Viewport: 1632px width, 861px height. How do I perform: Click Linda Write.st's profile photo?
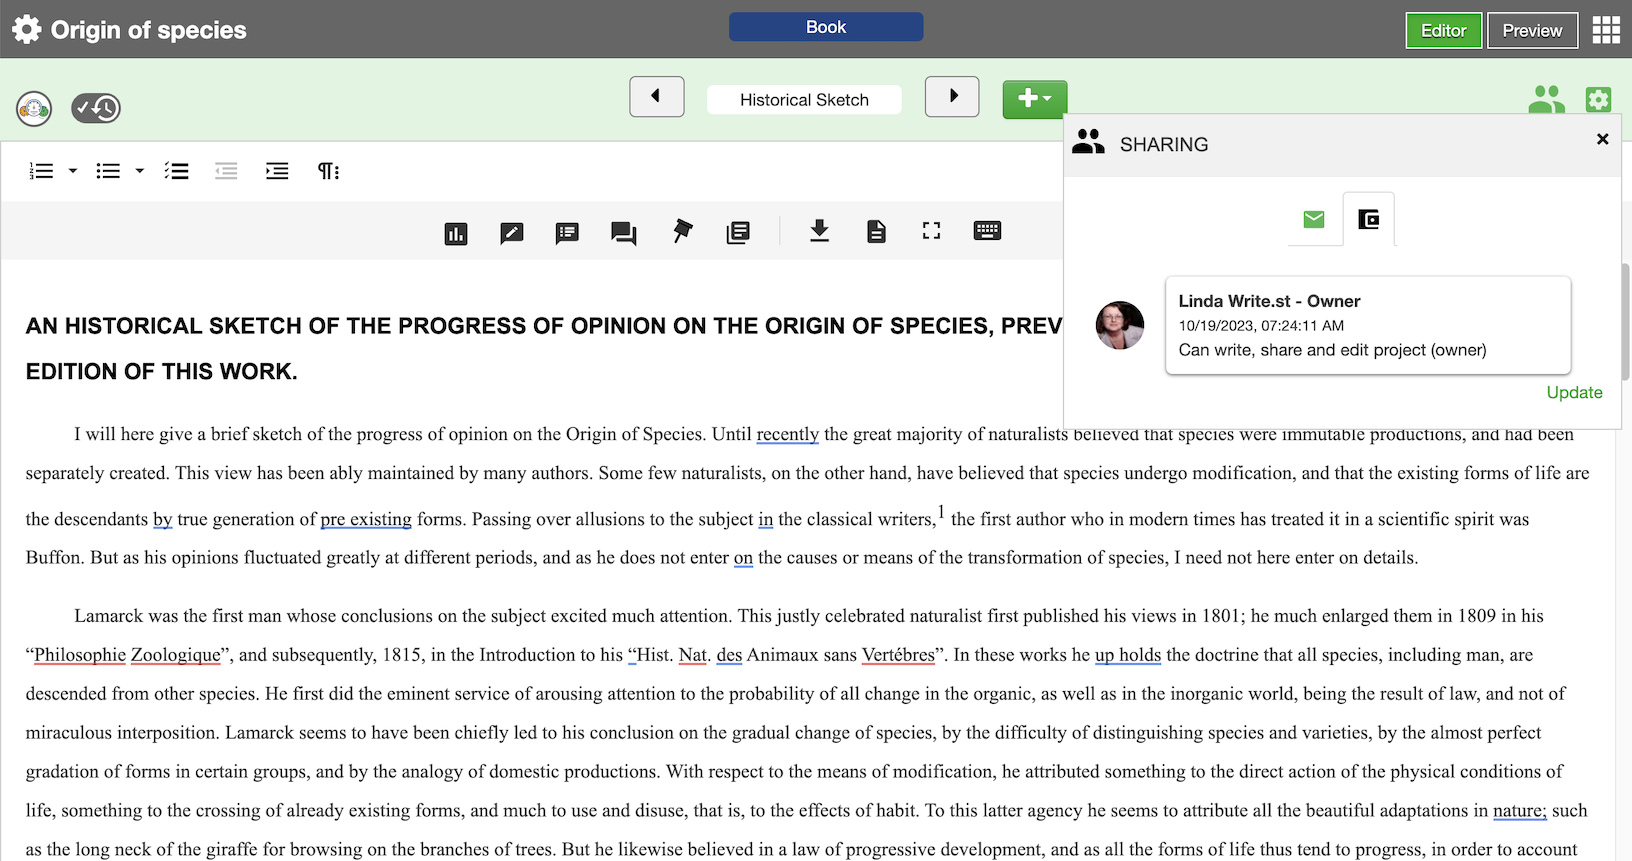coord(1120,325)
